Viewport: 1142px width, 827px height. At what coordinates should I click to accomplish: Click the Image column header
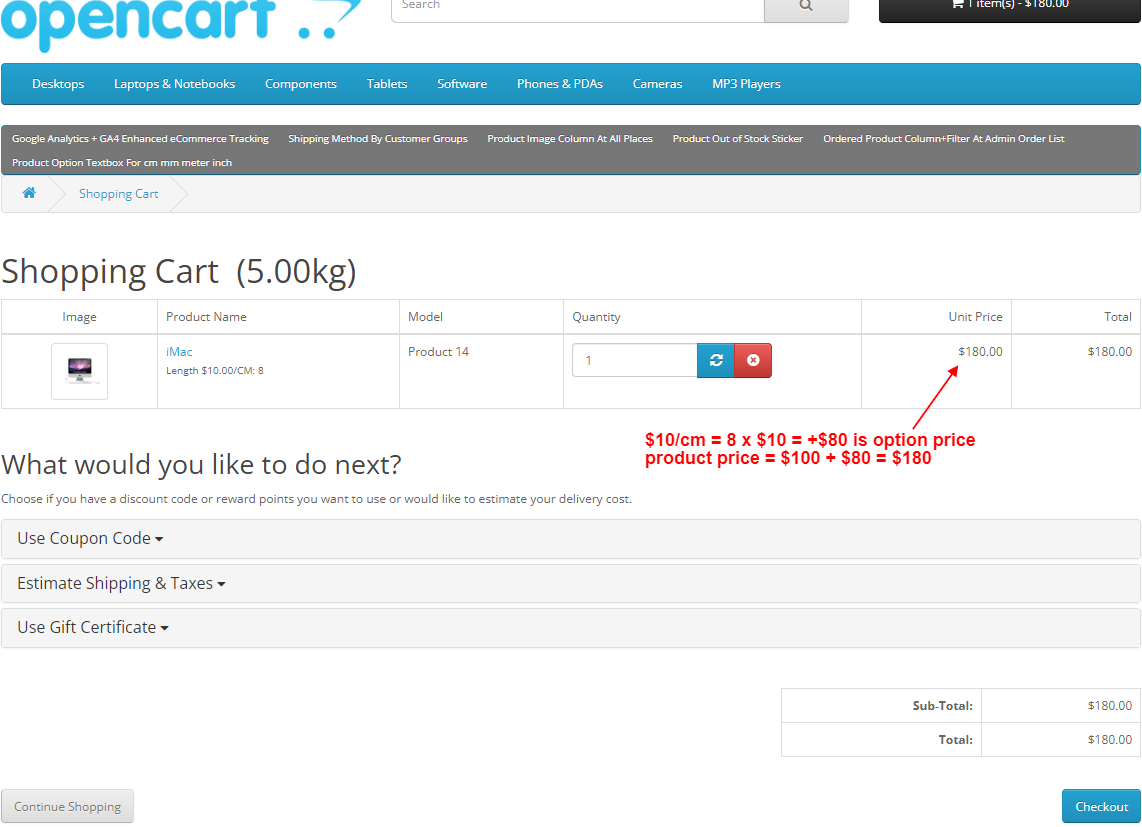pyautogui.click(x=79, y=316)
